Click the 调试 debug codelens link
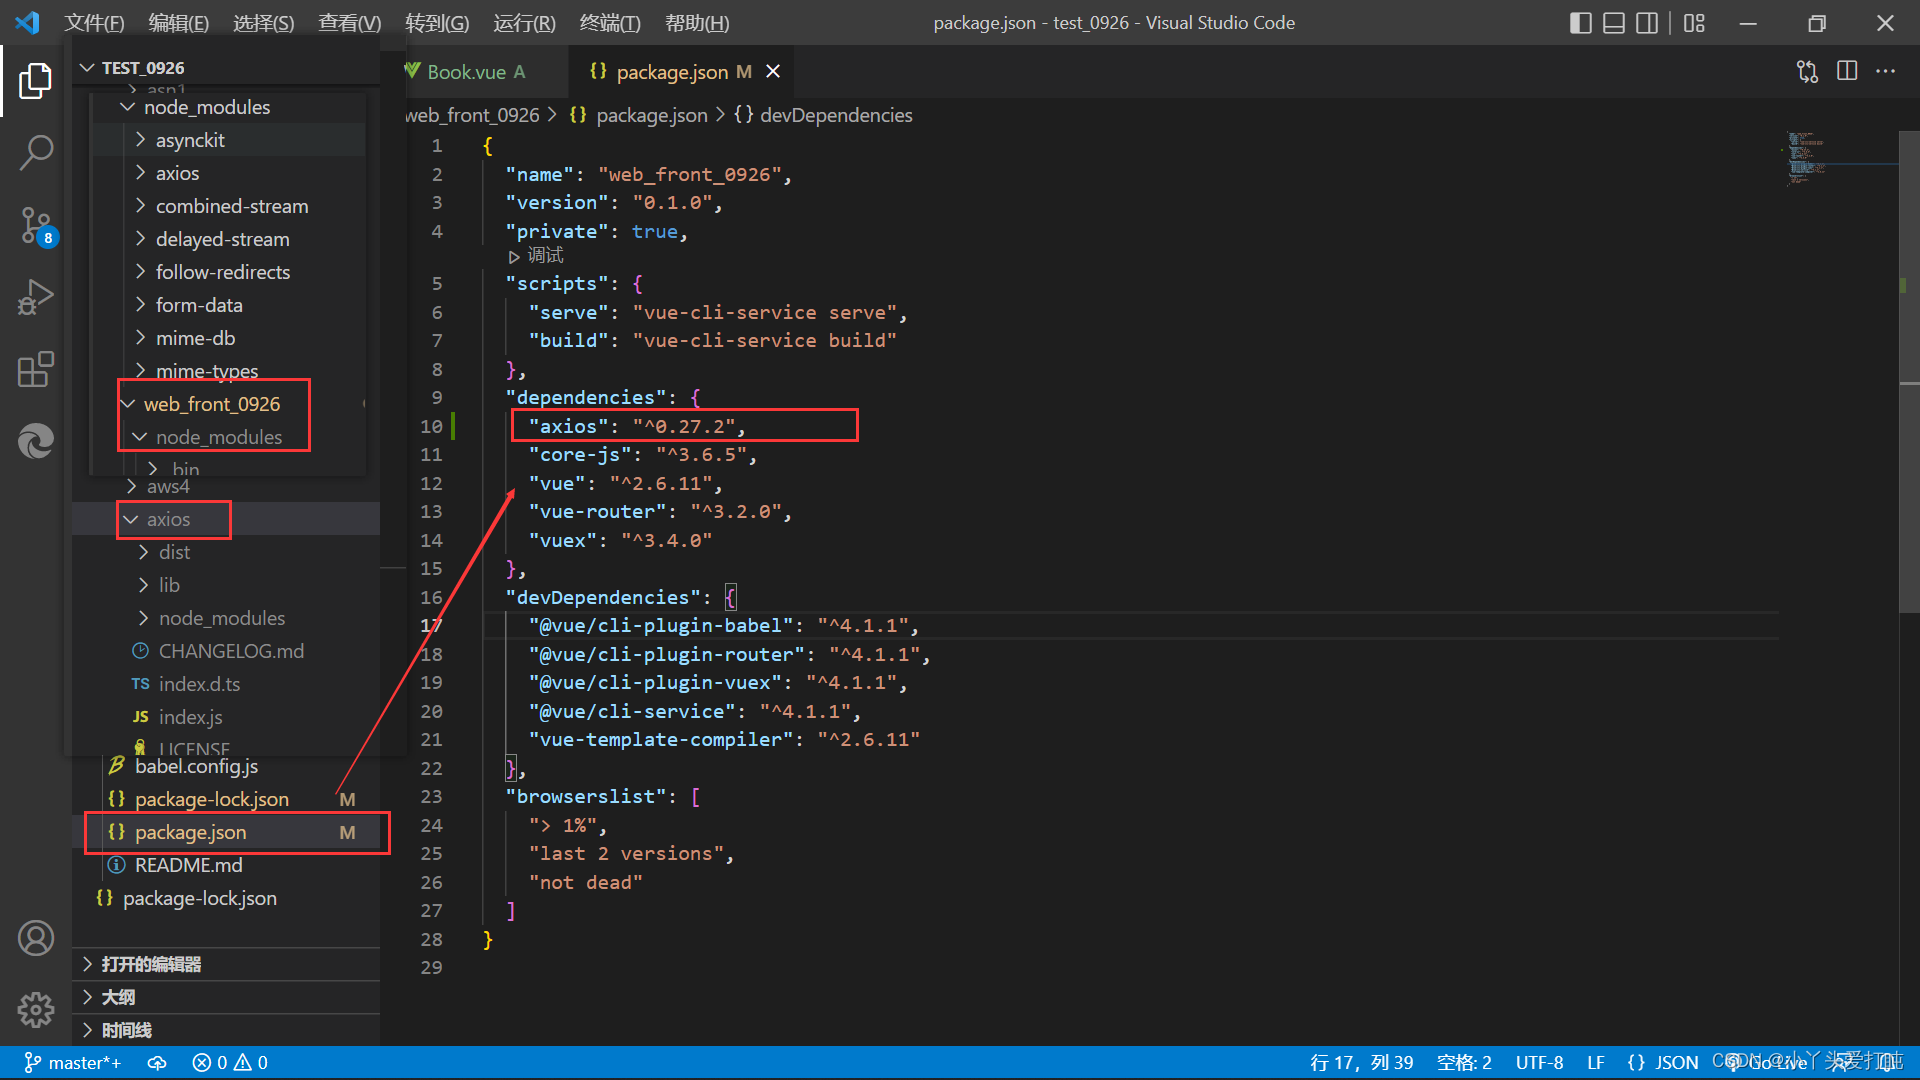This screenshot has width=1920, height=1080. click(x=545, y=256)
